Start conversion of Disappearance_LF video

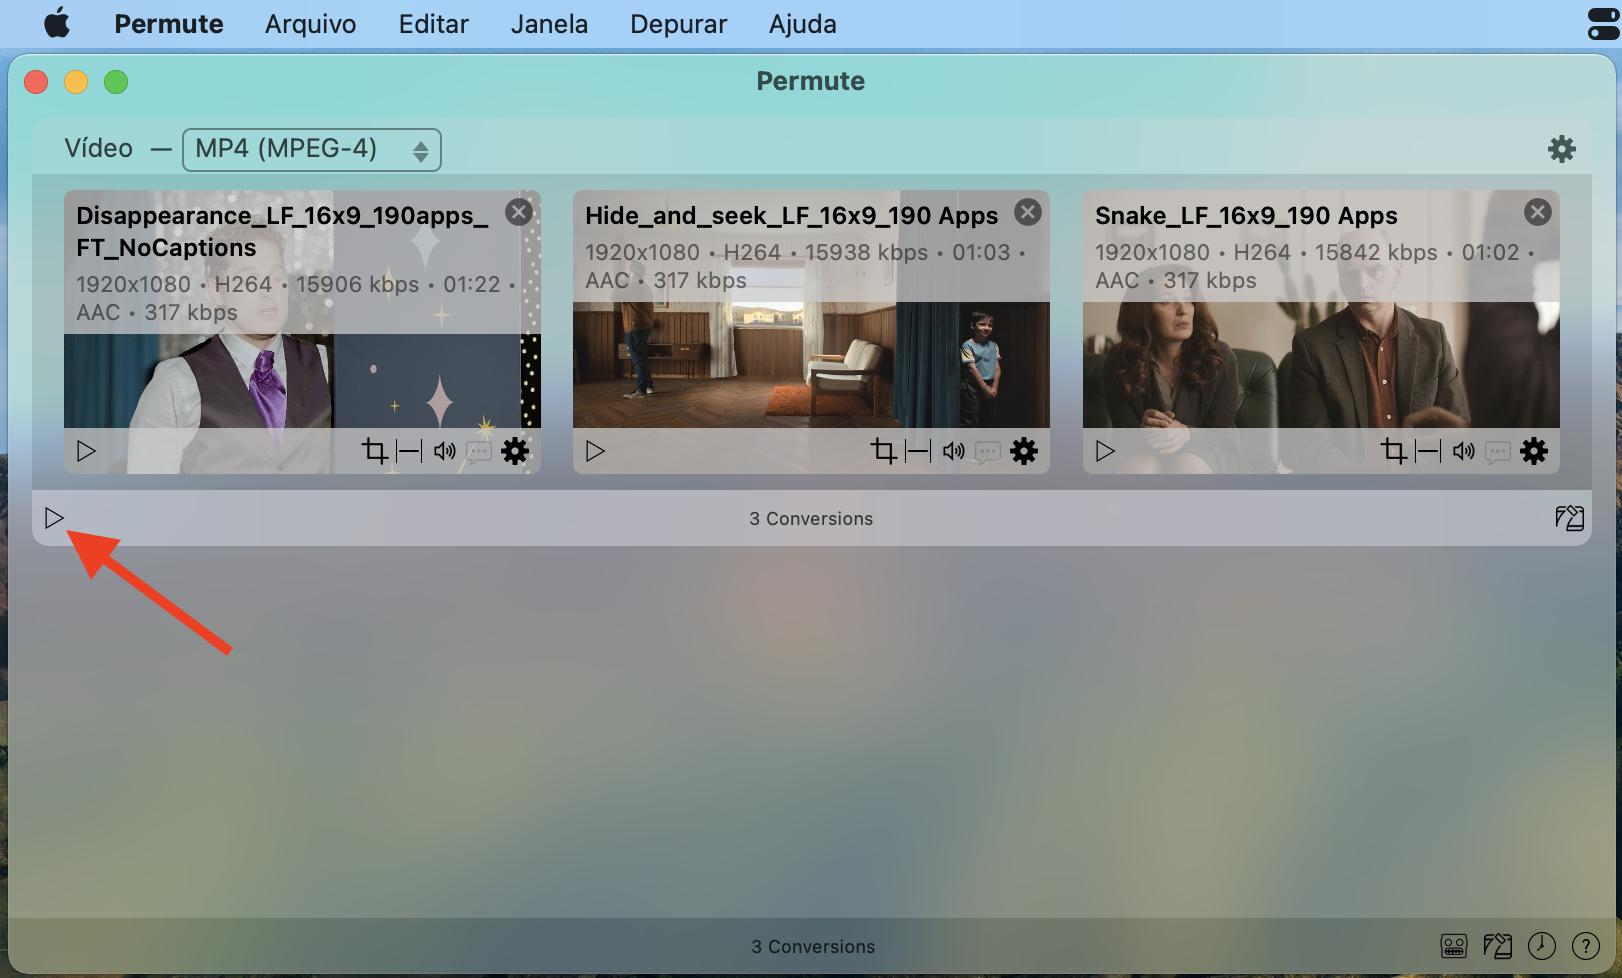86,451
